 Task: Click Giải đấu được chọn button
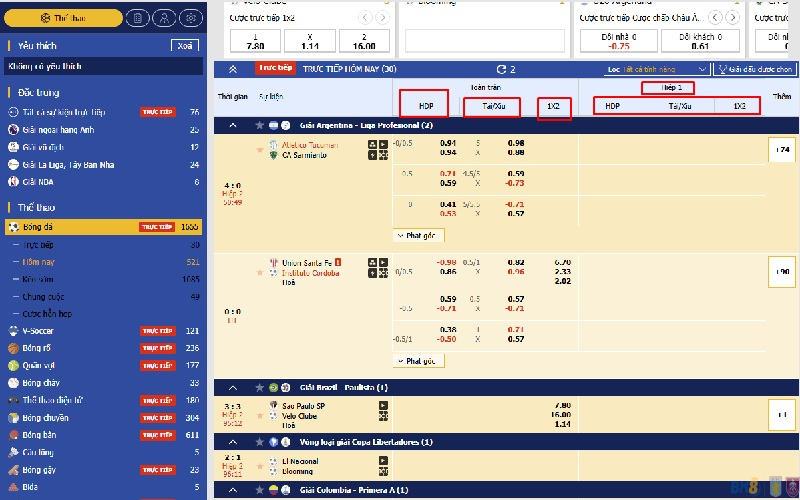pyautogui.click(x=755, y=69)
